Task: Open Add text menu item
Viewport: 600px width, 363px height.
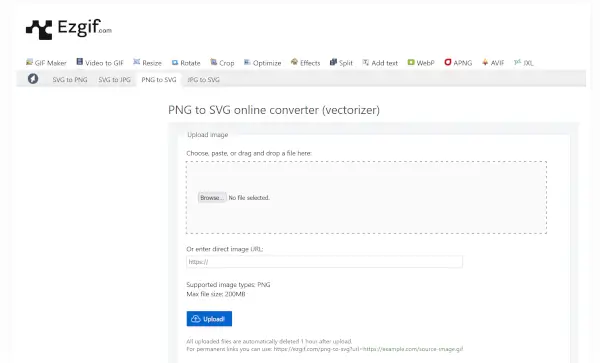Action: pos(380,63)
